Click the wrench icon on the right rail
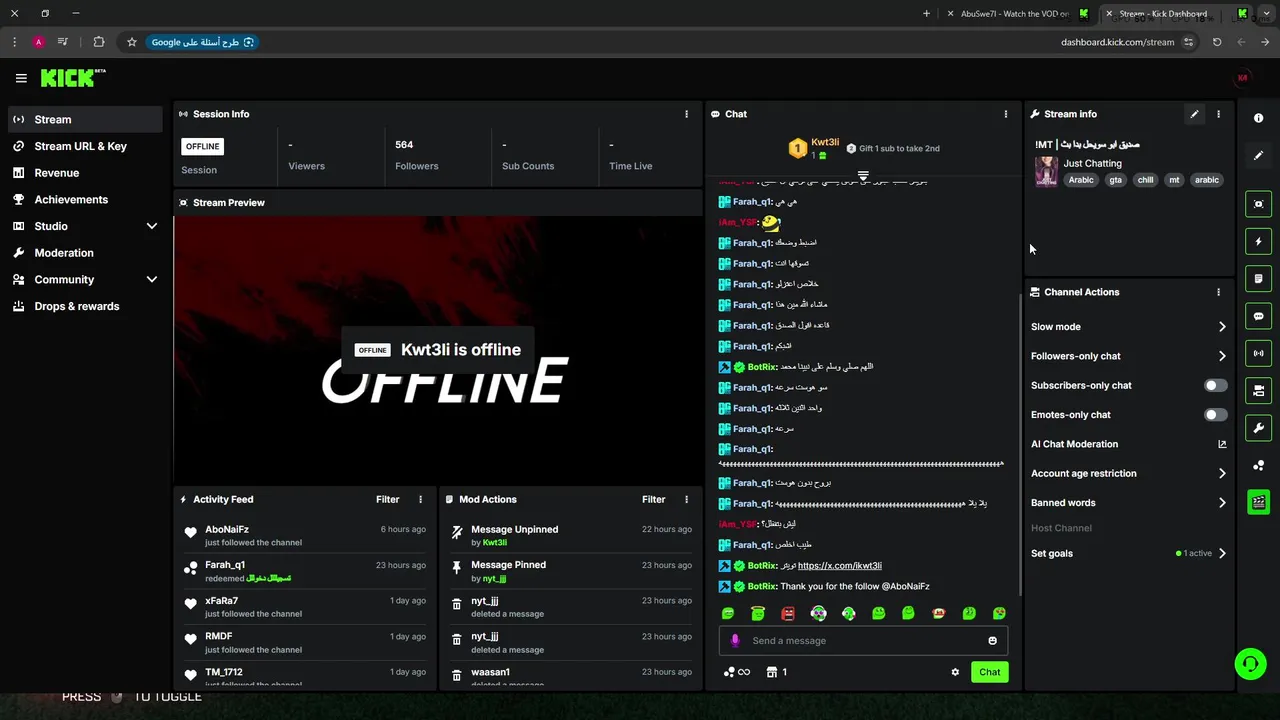Image resolution: width=1280 pixels, height=720 pixels. click(1258, 428)
